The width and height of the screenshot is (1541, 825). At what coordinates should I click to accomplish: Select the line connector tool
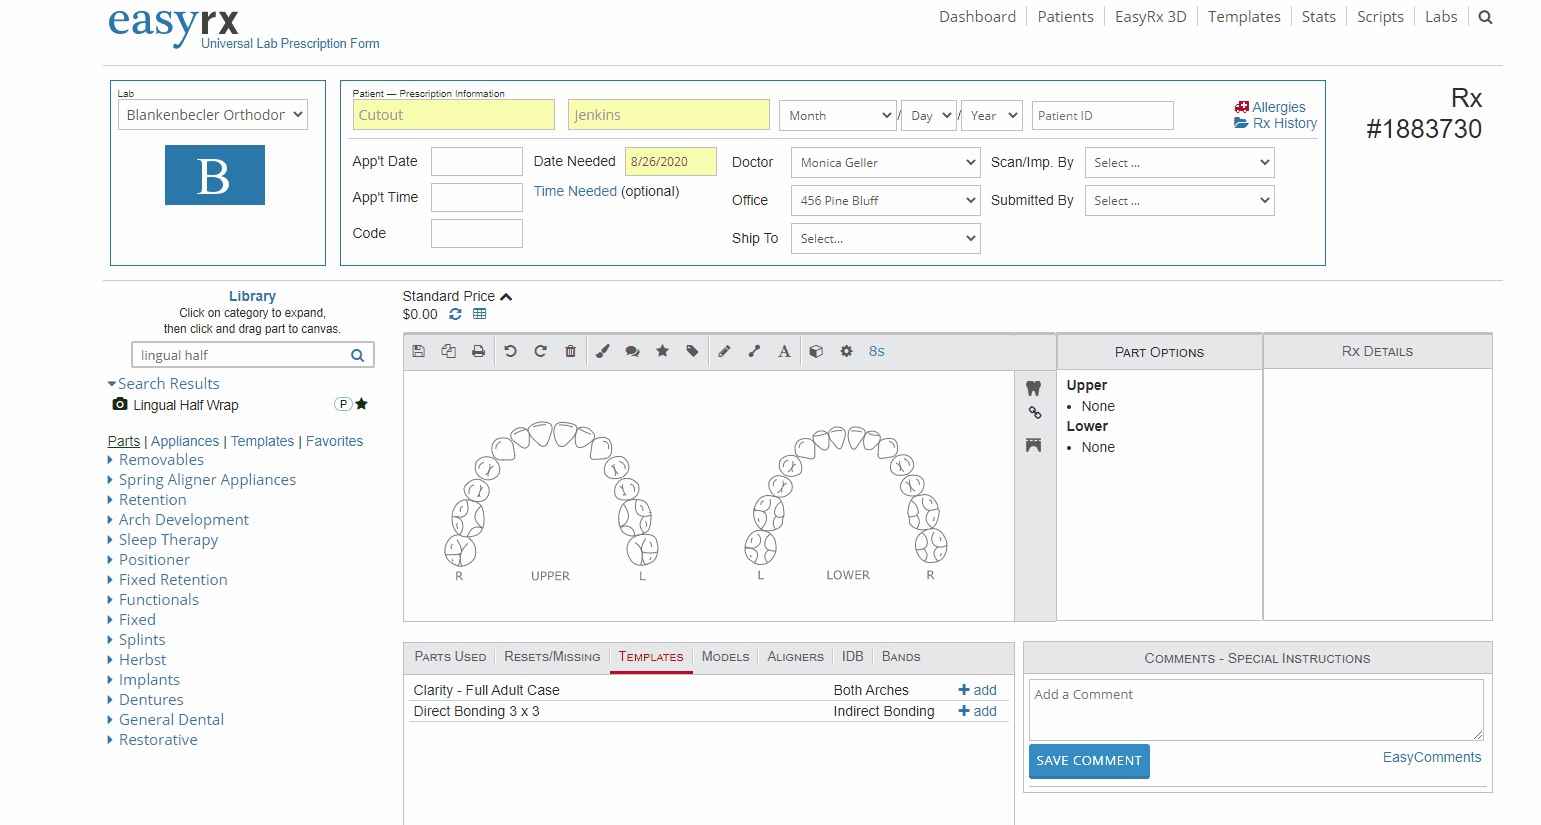pos(755,351)
